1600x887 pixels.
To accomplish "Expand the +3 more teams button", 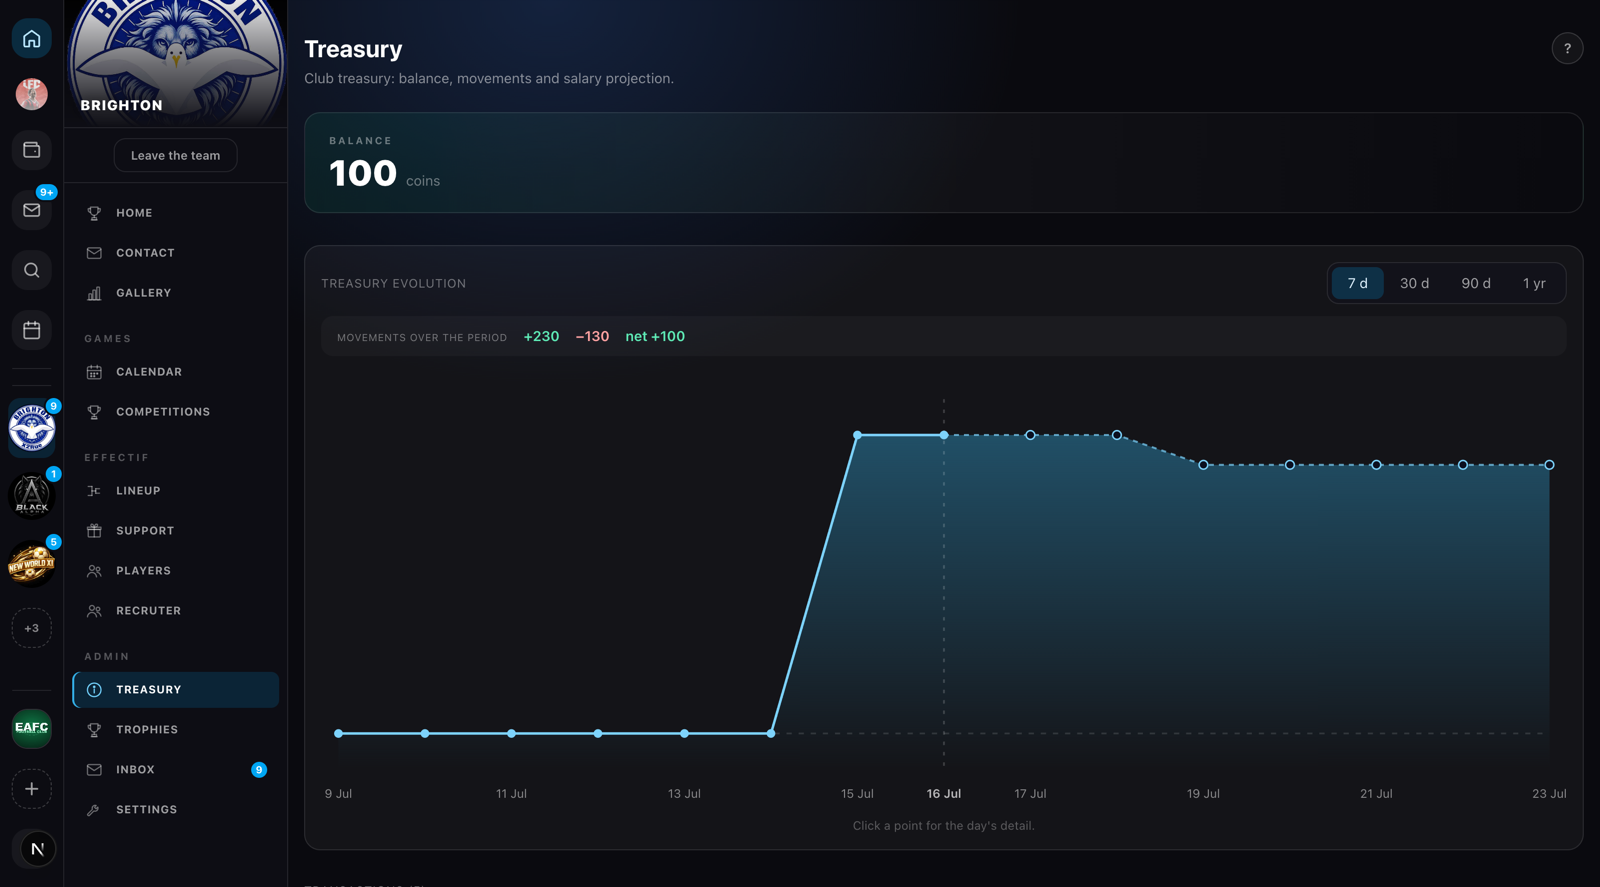I will pos(32,628).
